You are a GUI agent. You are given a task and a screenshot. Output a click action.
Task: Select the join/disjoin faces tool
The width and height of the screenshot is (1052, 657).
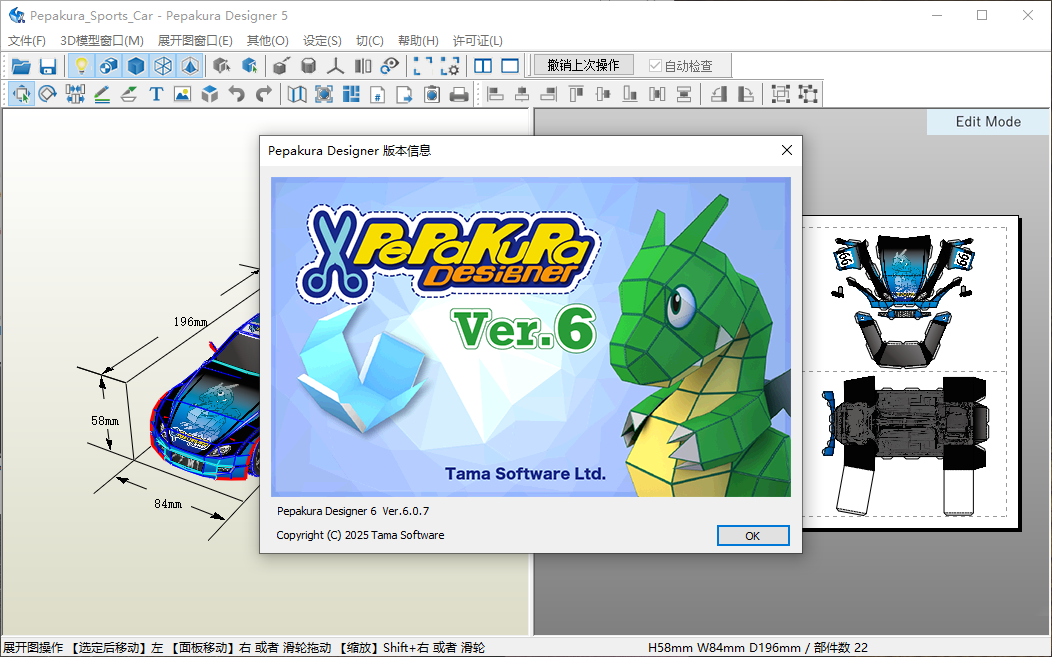click(x=75, y=94)
